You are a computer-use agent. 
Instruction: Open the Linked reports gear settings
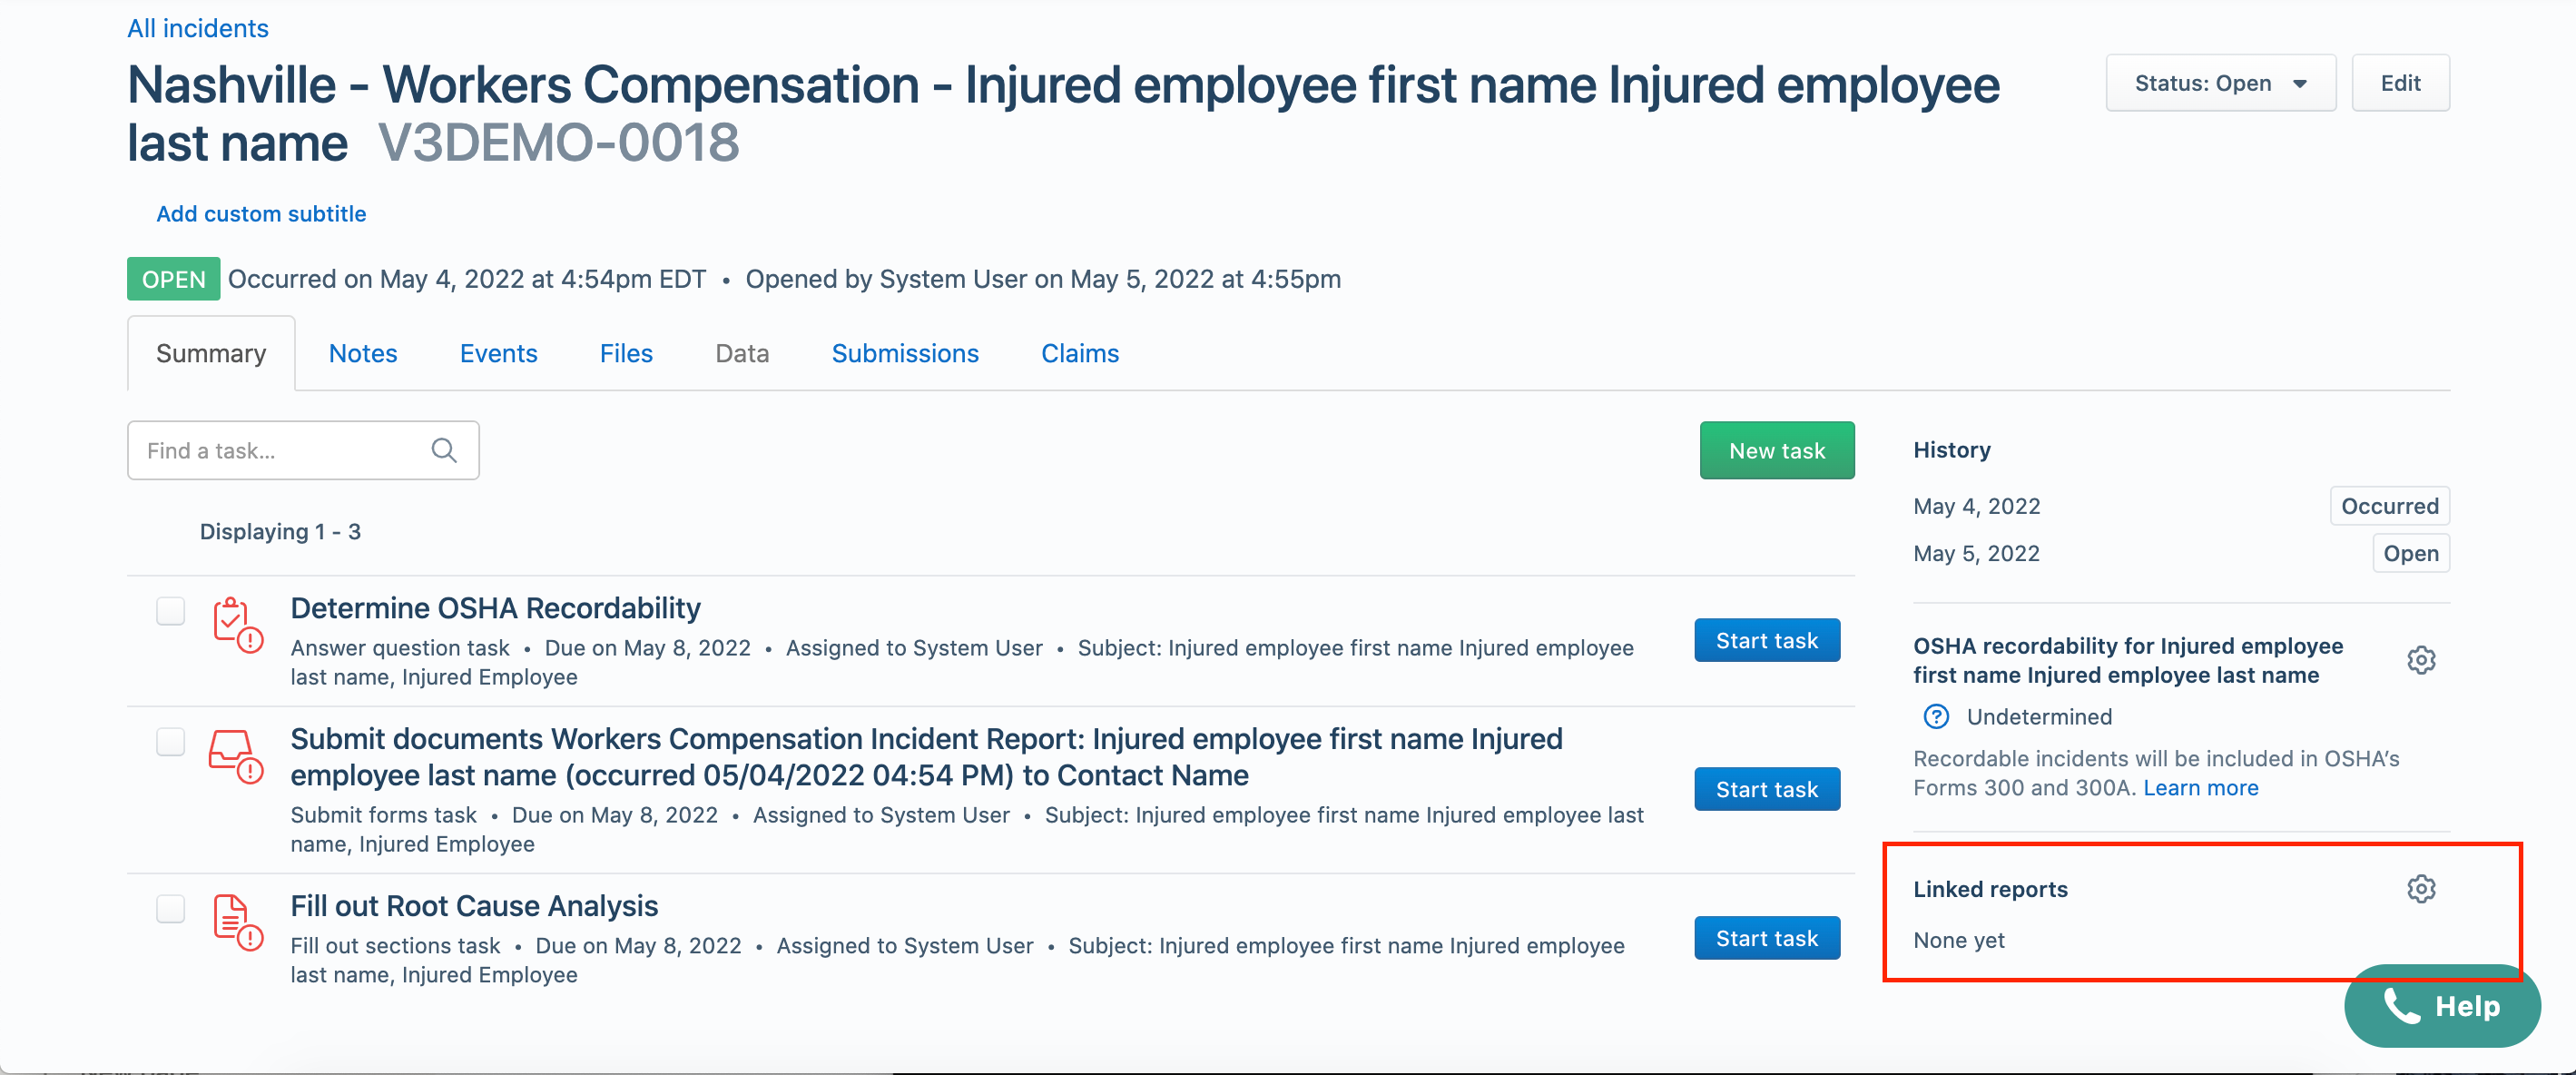click(2420, 889)
